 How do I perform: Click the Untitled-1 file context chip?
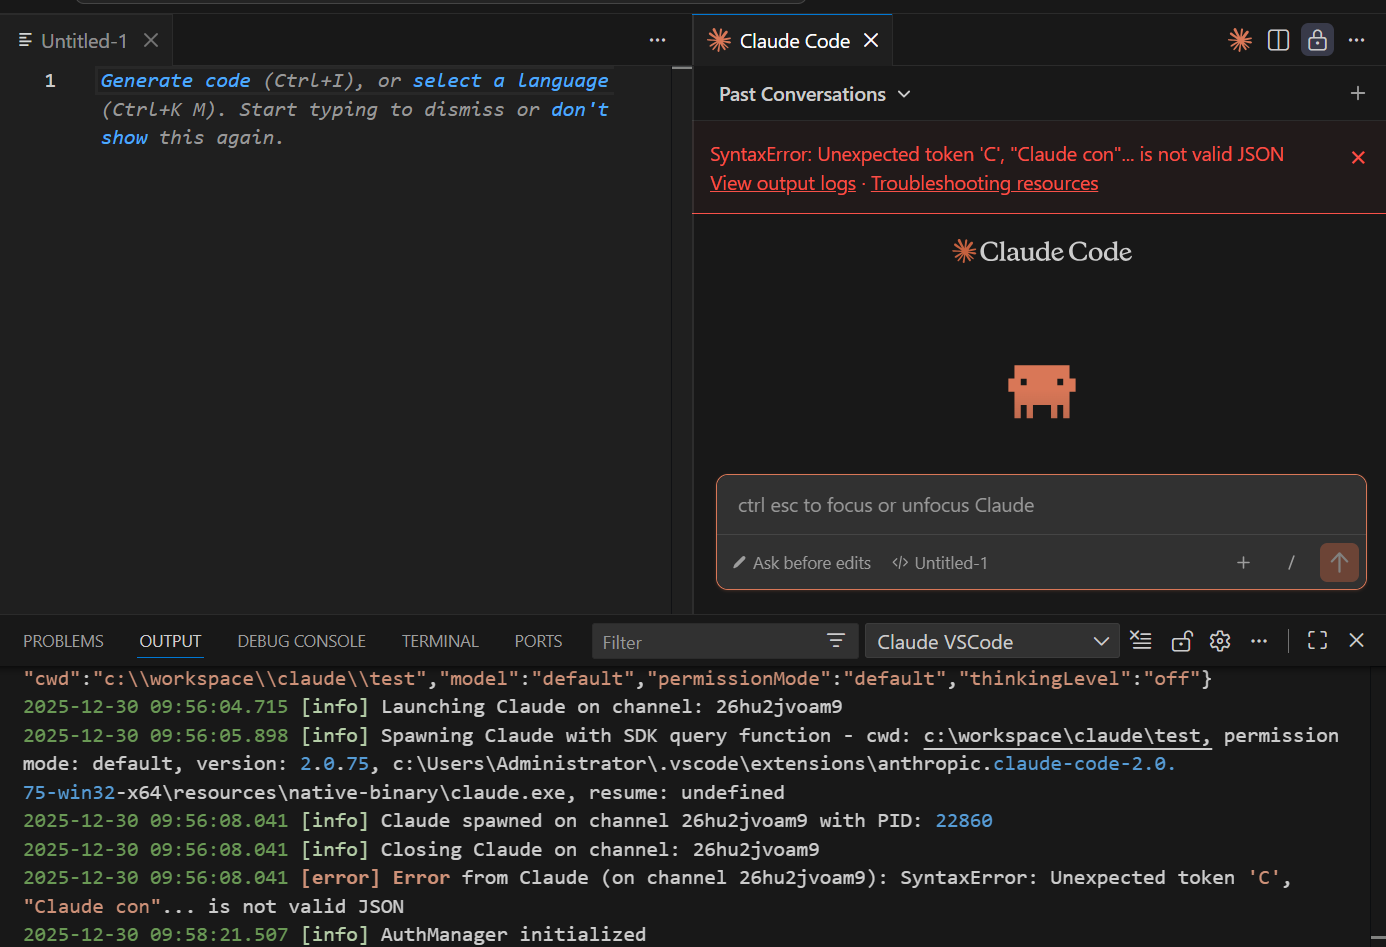[940, 563]
